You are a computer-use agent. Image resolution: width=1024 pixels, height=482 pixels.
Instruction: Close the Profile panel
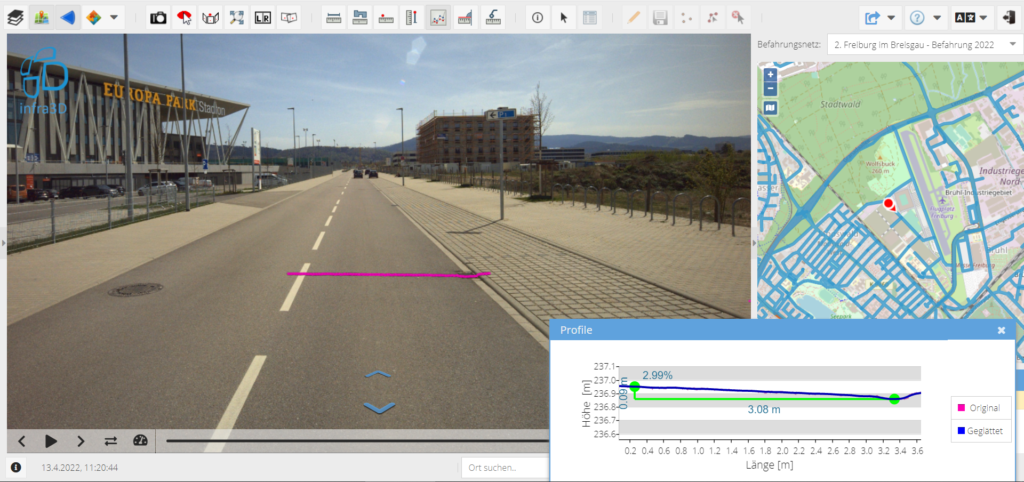click(1001, 330)
